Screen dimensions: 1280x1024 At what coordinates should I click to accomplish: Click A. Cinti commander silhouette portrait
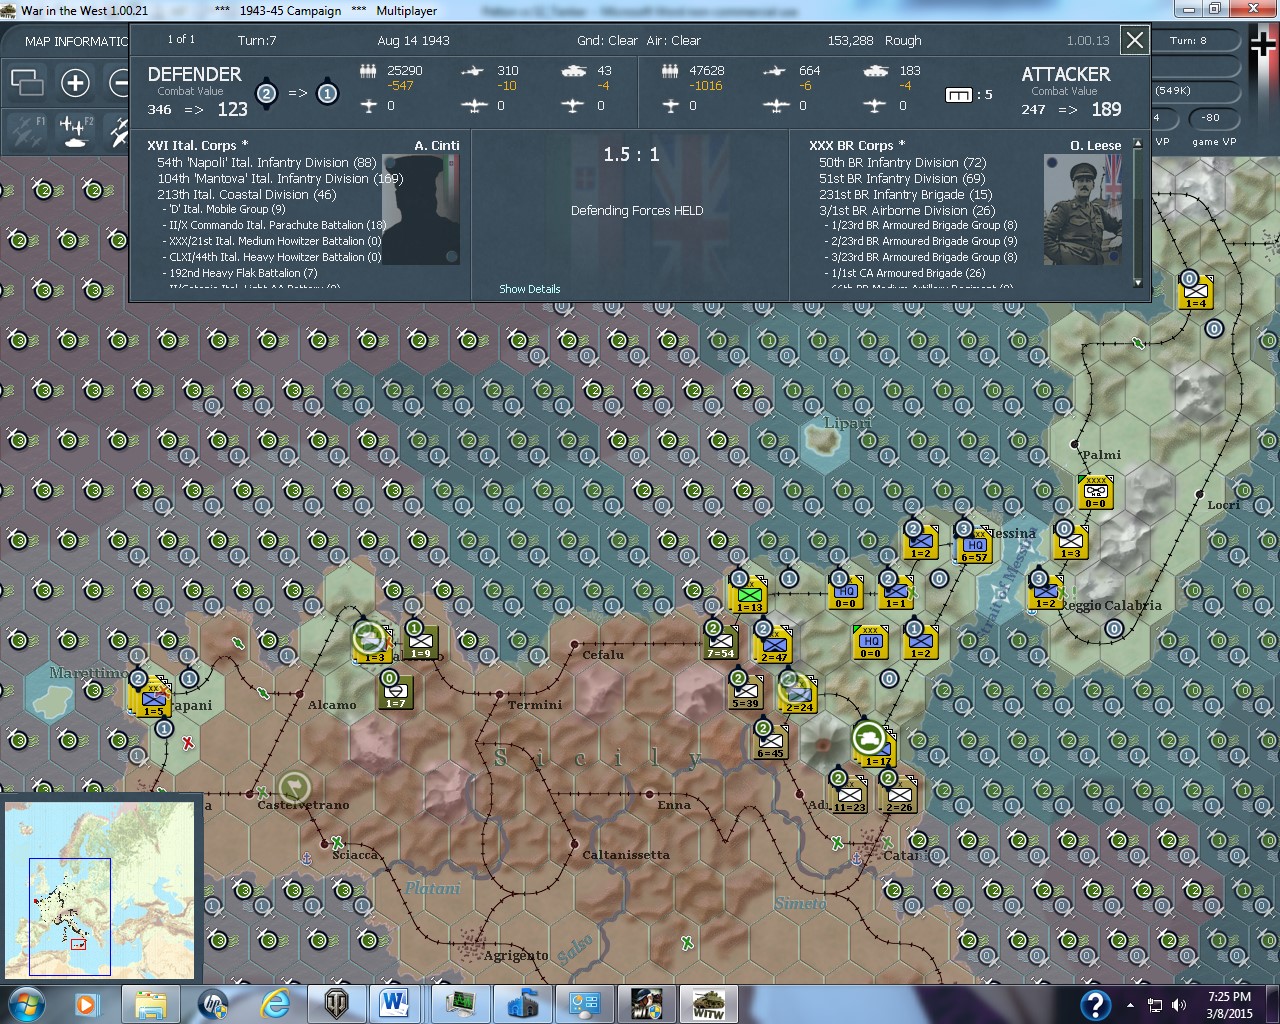click(420, 210)
